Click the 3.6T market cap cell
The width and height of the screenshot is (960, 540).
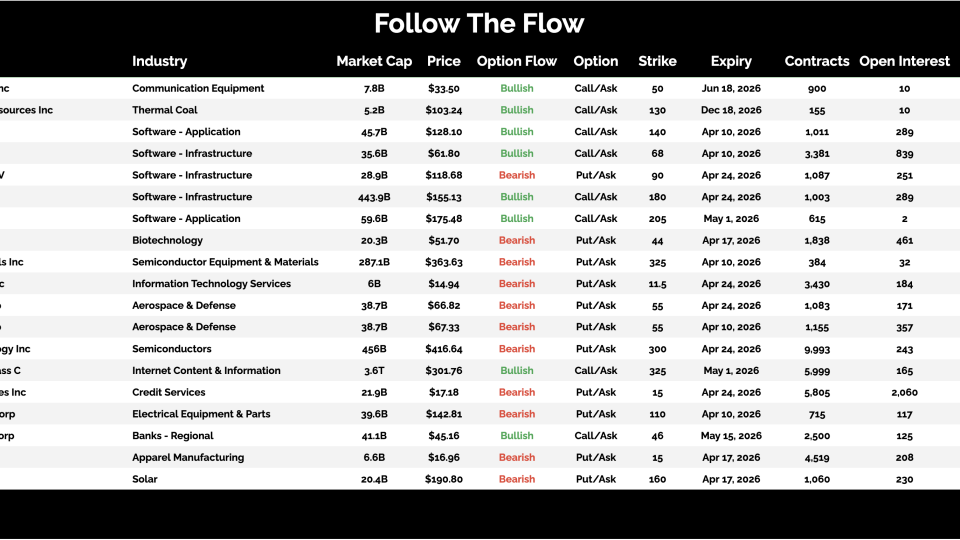[374, 371]
